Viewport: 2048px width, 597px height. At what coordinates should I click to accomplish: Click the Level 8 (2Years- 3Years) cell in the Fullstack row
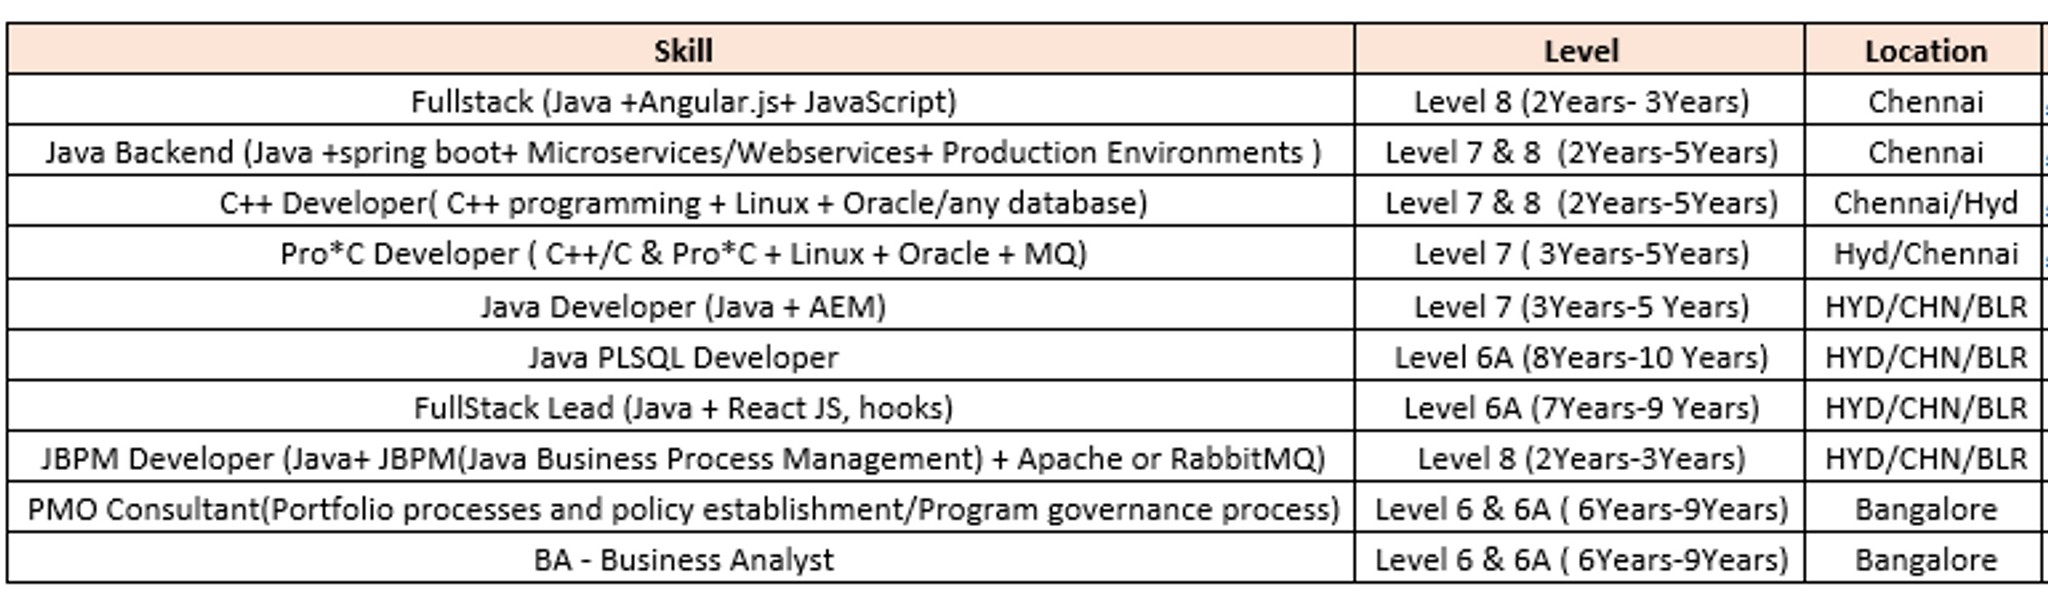[x=1580, y=101]
